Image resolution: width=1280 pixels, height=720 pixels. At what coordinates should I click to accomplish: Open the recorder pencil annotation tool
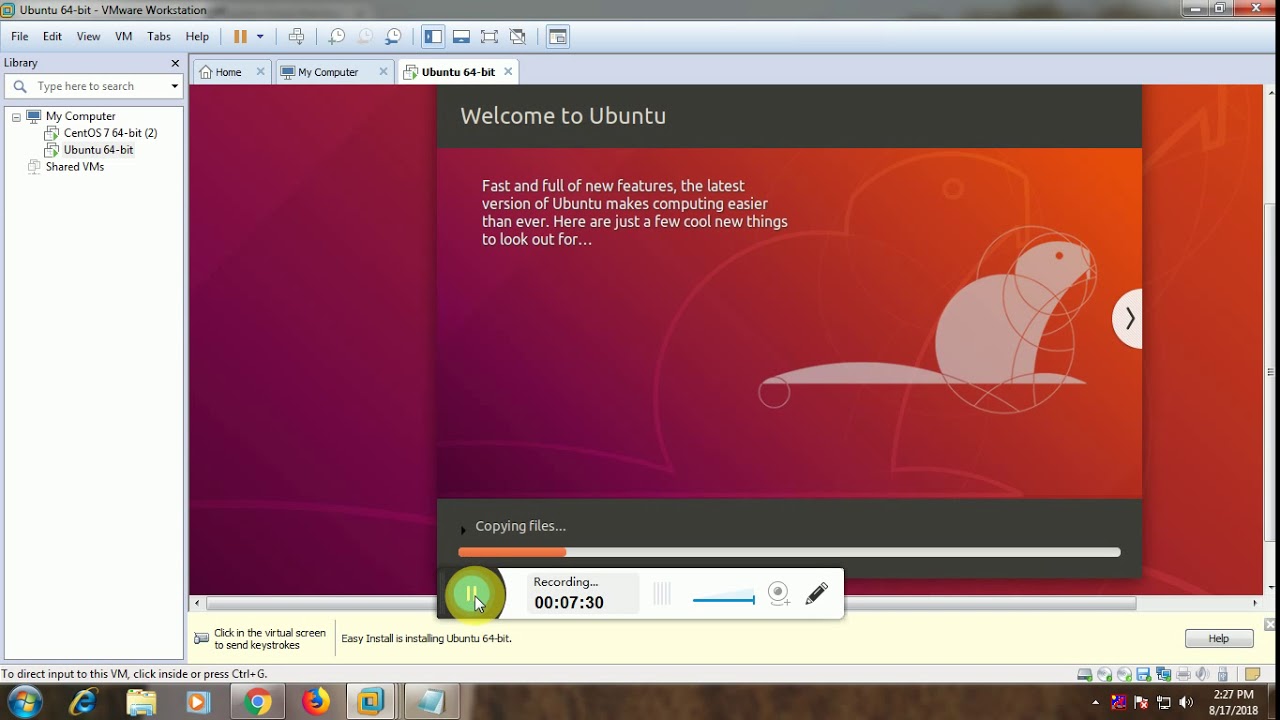tap(817, 594)
